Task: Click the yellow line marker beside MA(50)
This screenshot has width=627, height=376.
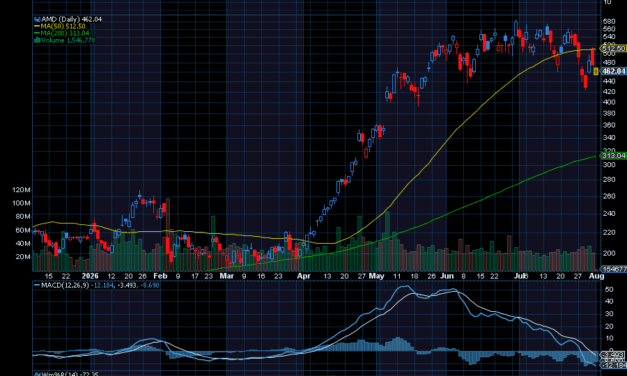Action: [37, 26]
